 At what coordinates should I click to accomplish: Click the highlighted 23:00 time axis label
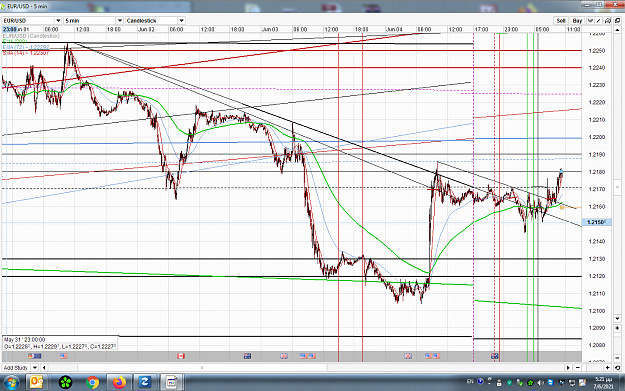click(x=9, y=29)
